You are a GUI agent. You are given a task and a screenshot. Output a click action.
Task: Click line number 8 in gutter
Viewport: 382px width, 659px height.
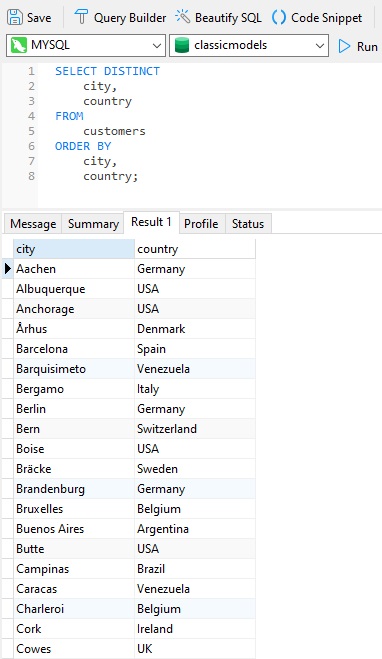tap(32, 176)
